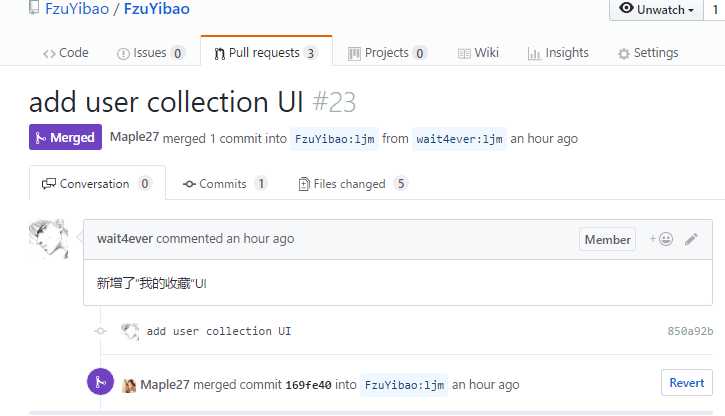Switch to the Issues tab
This screenshot has height=416, width=725.
[151, 53]
